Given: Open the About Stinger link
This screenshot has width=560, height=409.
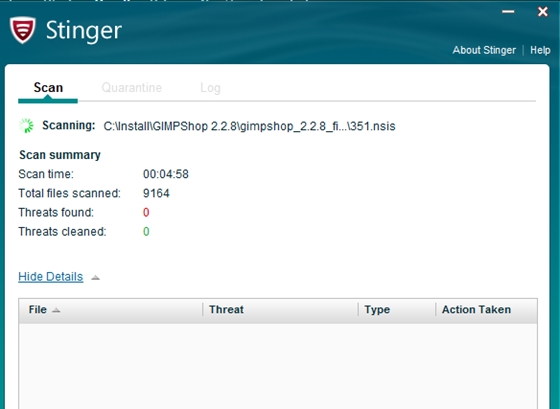Looking at the screenshot, I should tap(484, 50).
